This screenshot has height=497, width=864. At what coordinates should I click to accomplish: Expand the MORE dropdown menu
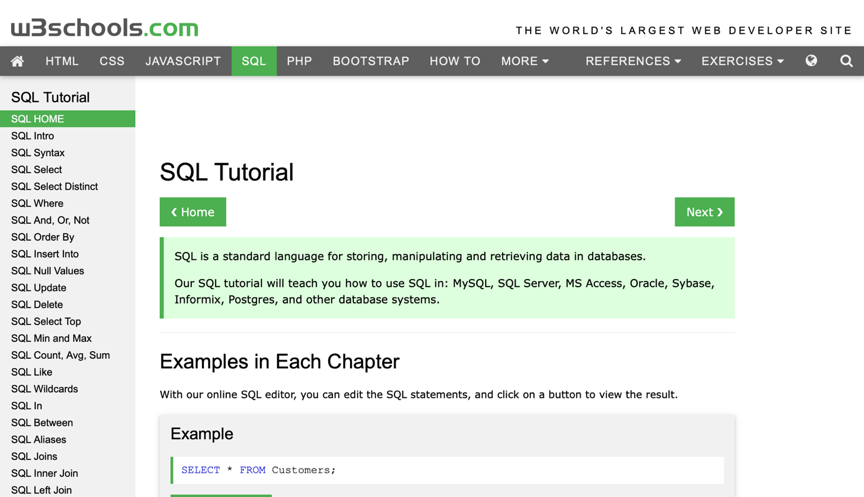(x=525, y=61)
